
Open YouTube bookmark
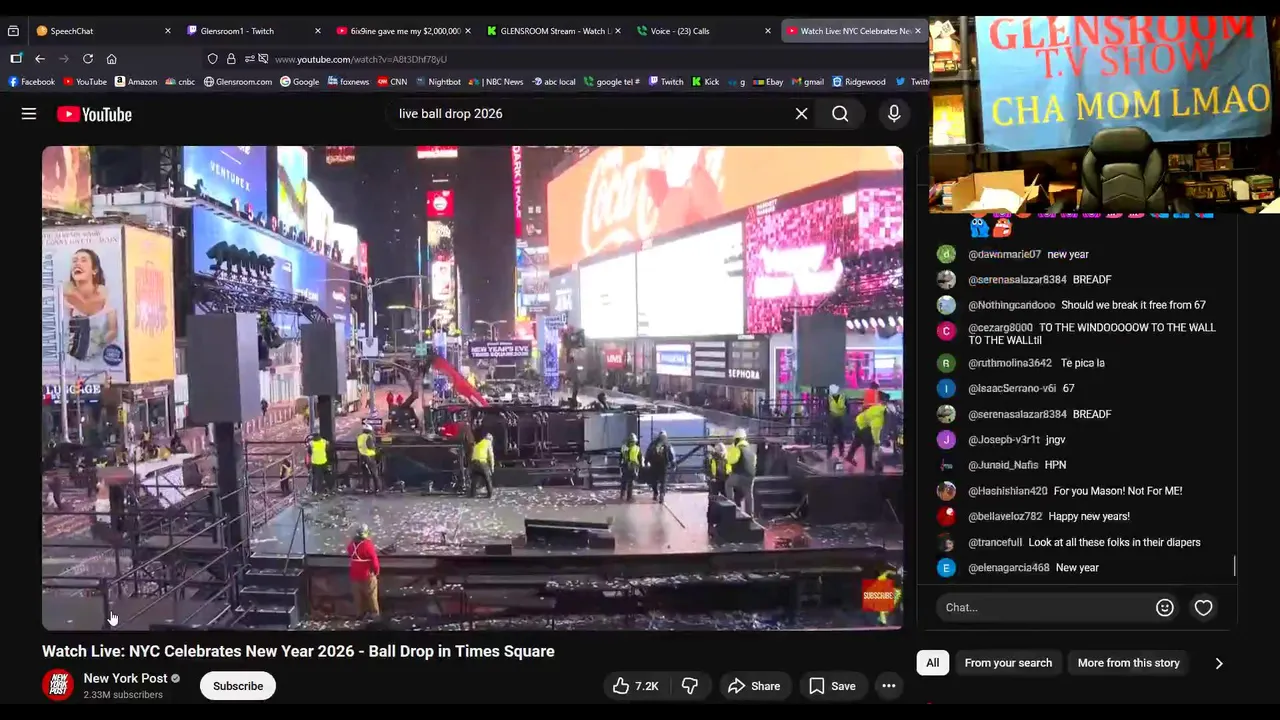(84, 82)
